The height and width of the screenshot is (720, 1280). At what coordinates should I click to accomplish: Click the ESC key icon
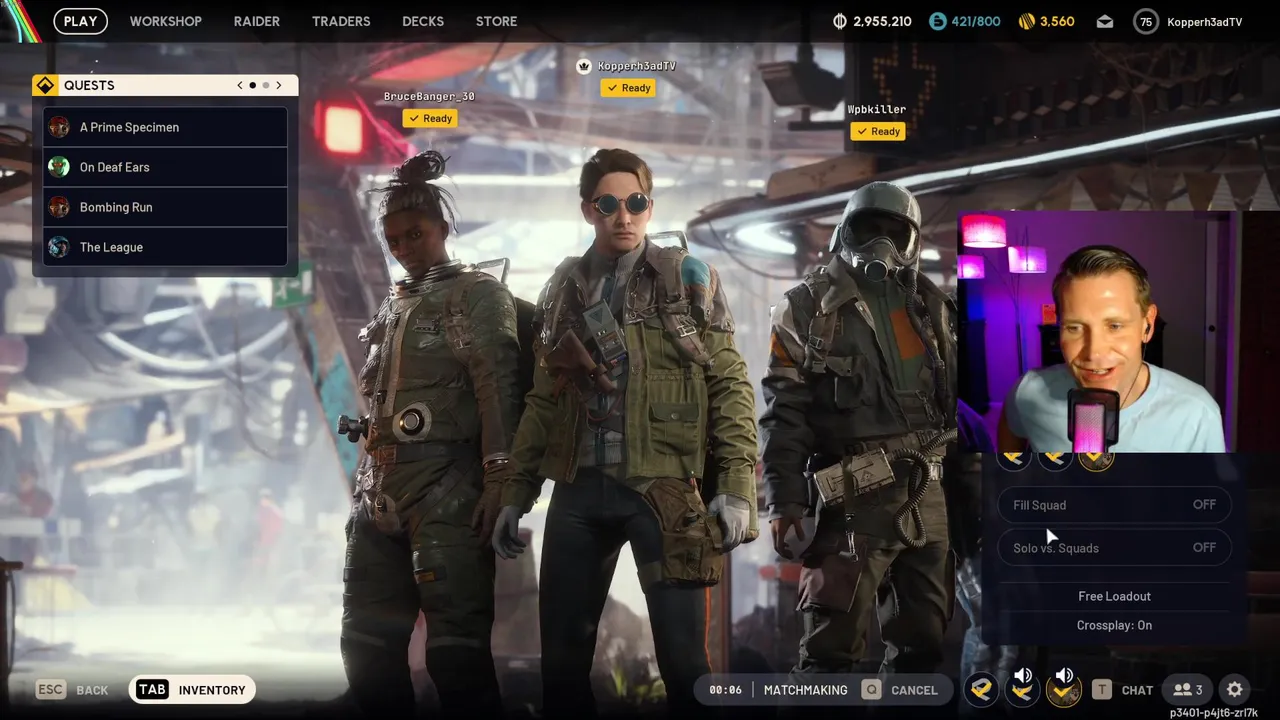coord(50,689)
